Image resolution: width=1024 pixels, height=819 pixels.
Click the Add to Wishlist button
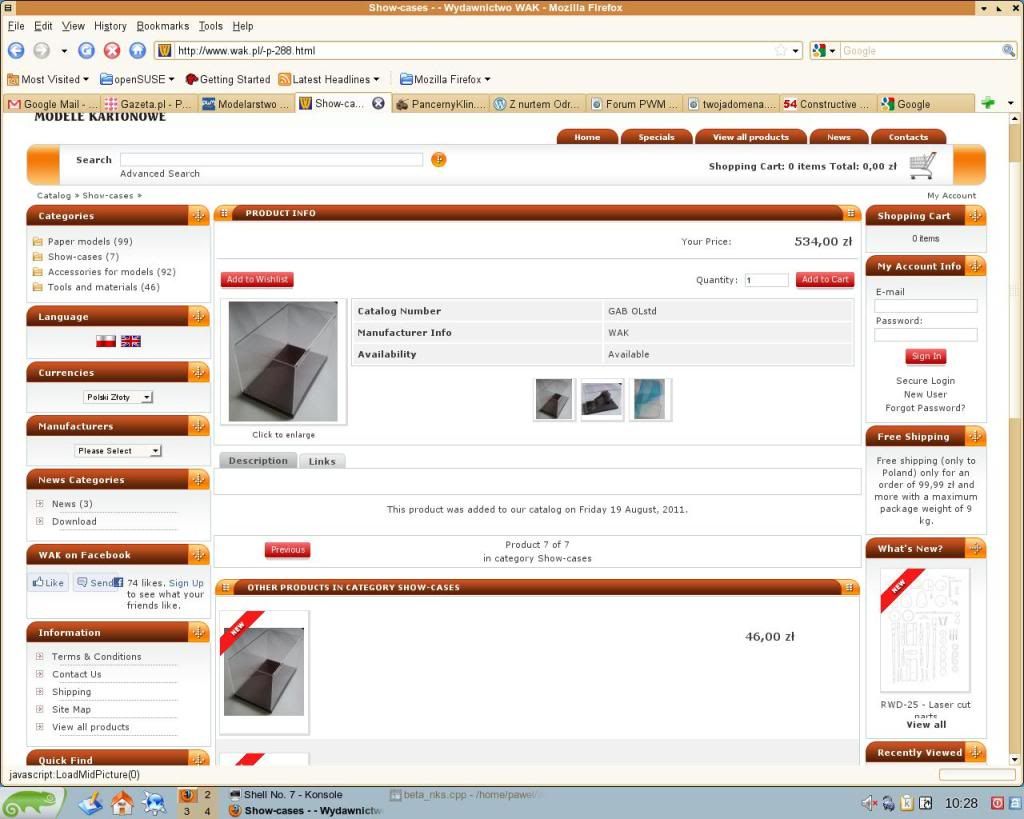(x=257, y=280)
